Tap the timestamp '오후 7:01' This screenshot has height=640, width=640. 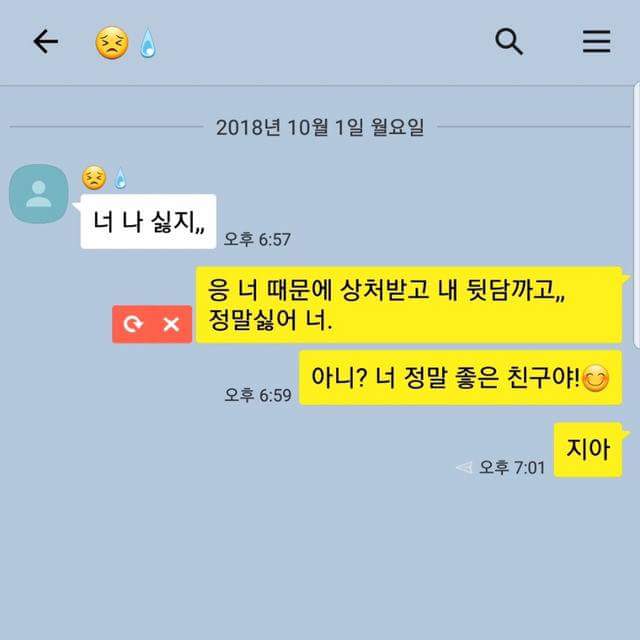(x=512, y=467)
